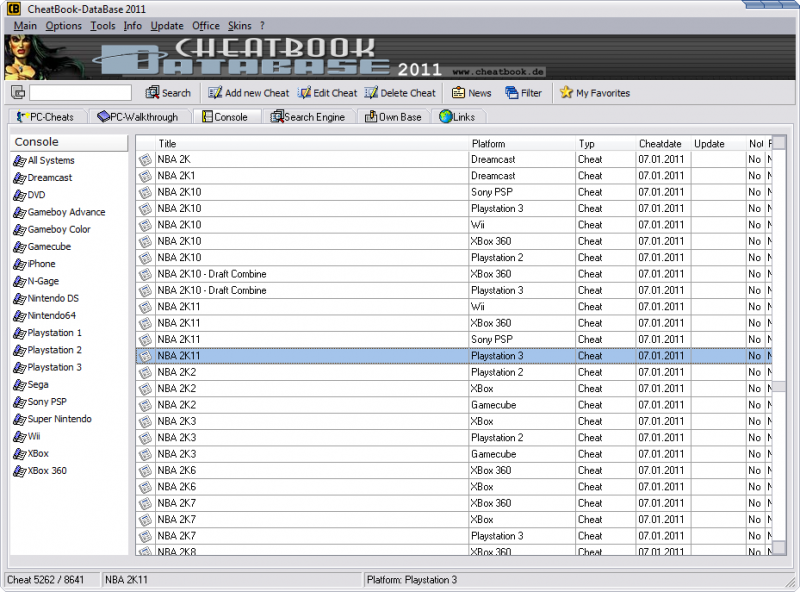Click the Search binoculars icon
This screenshot has height=592, width=800.
coord(152,92)
